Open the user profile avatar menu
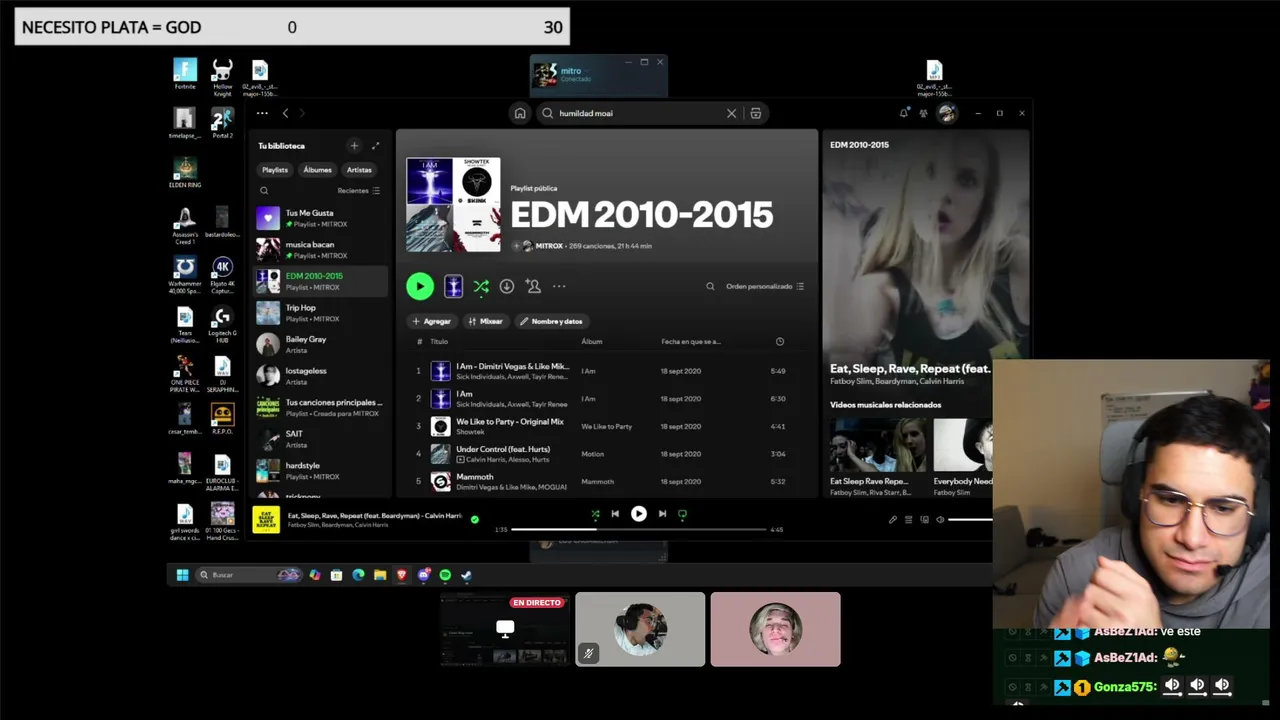 coord(947,113)
